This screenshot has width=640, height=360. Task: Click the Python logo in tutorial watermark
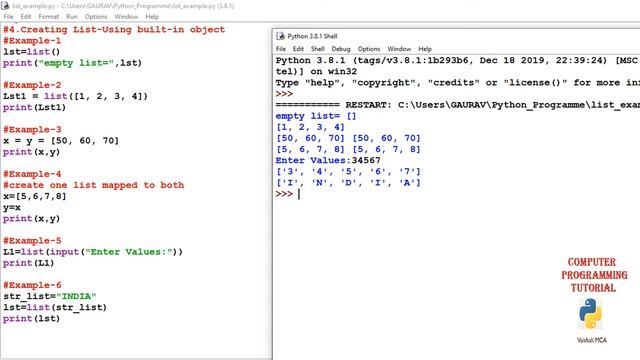[590, 313]
